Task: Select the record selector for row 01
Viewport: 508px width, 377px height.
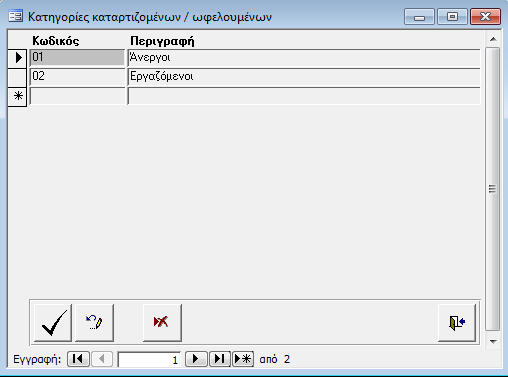Action: point(17,58)
